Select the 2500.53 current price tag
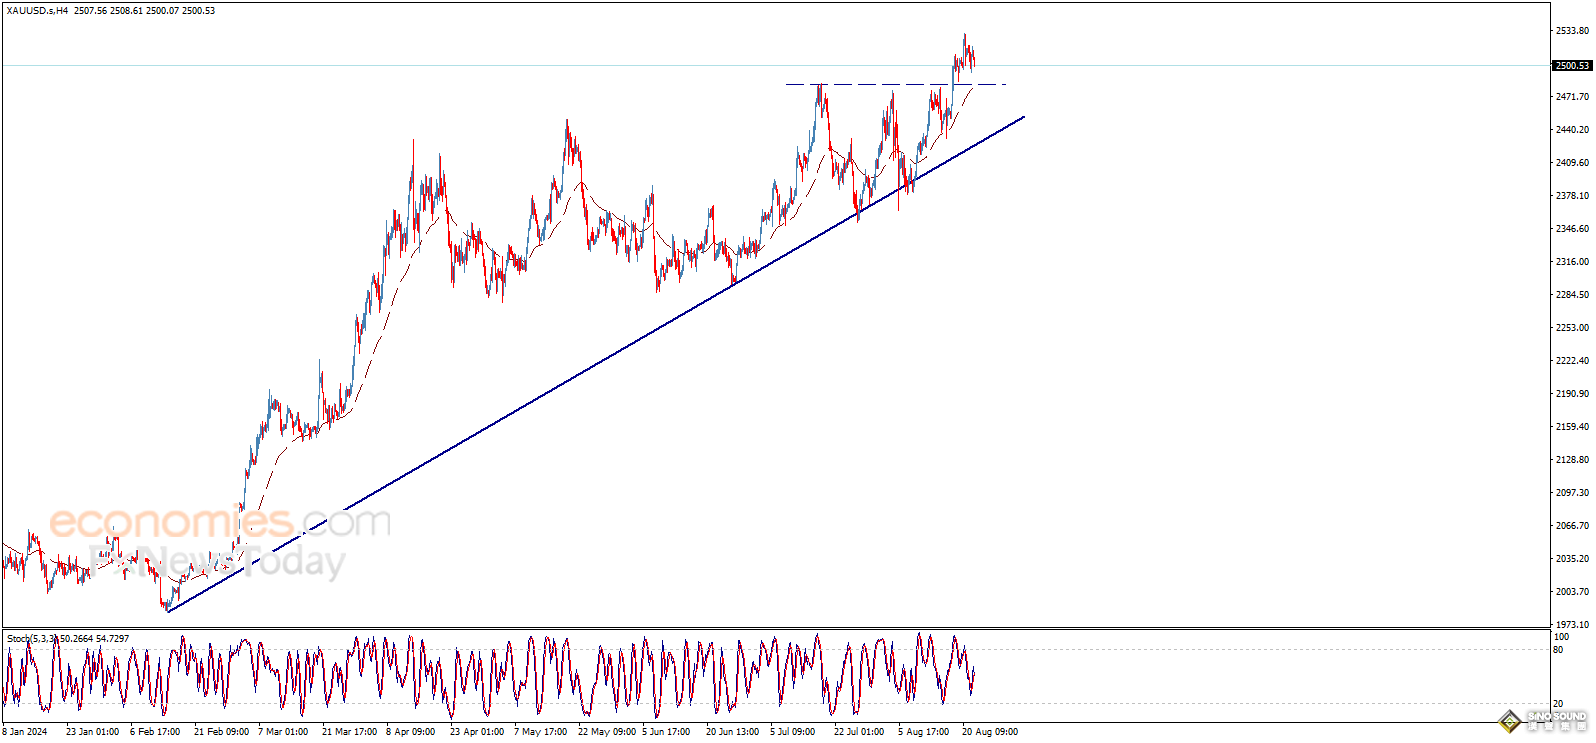The width and height of the screenshot is (1596, 743). coord(1572,66)
